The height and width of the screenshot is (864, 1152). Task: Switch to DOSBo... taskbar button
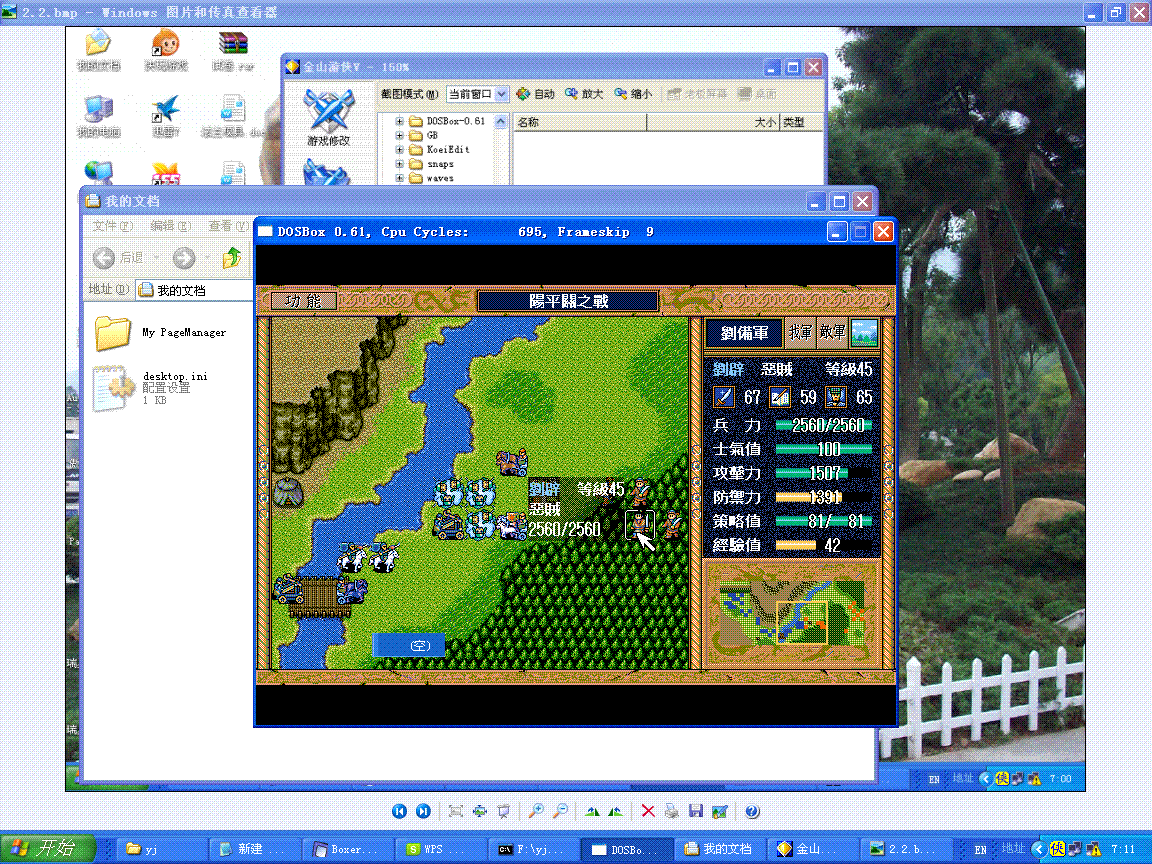click(627, 849)
